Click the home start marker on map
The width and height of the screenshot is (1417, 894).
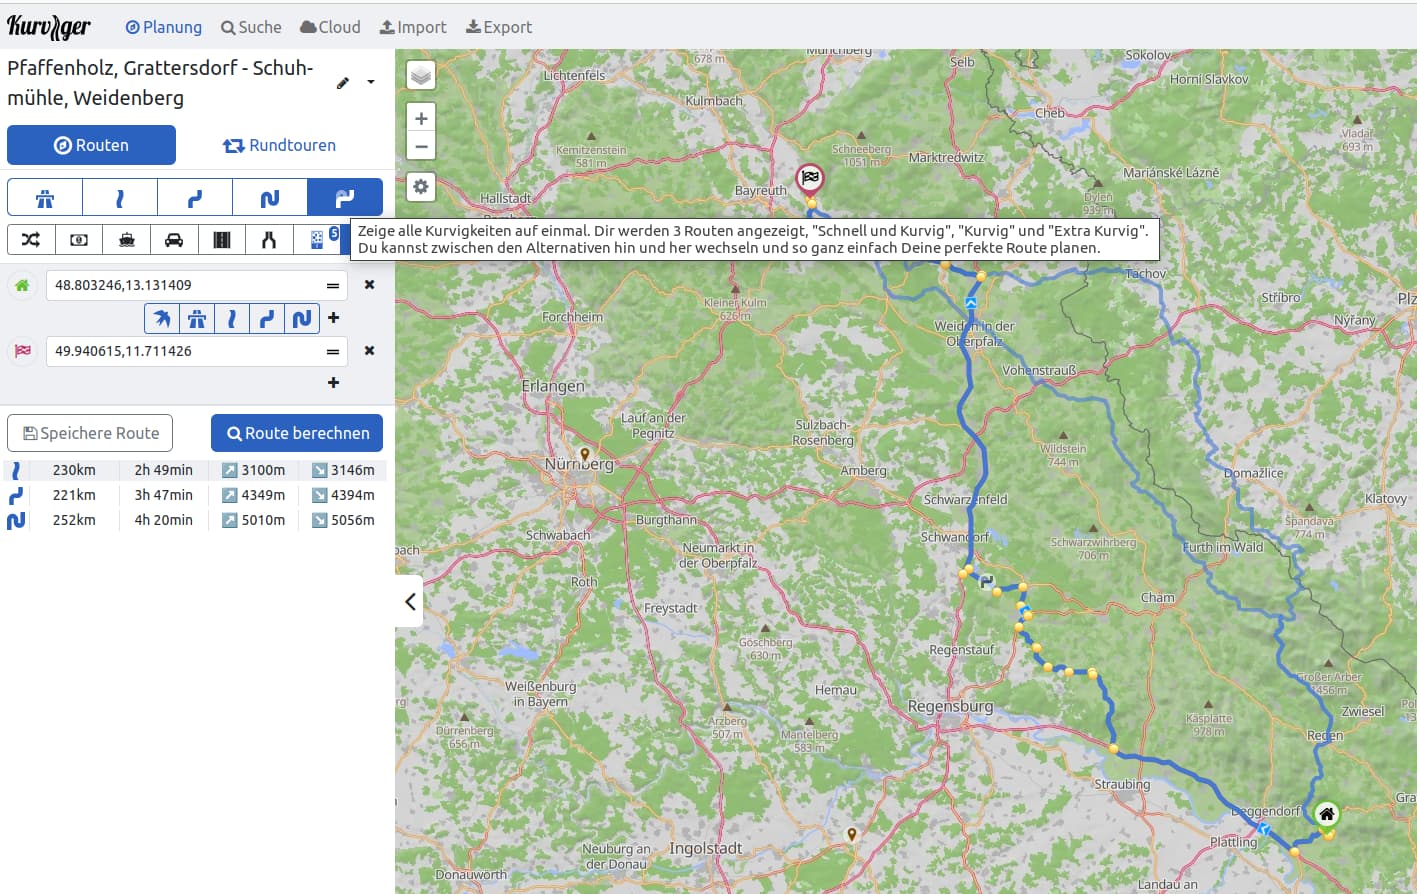click(1326, 814)
